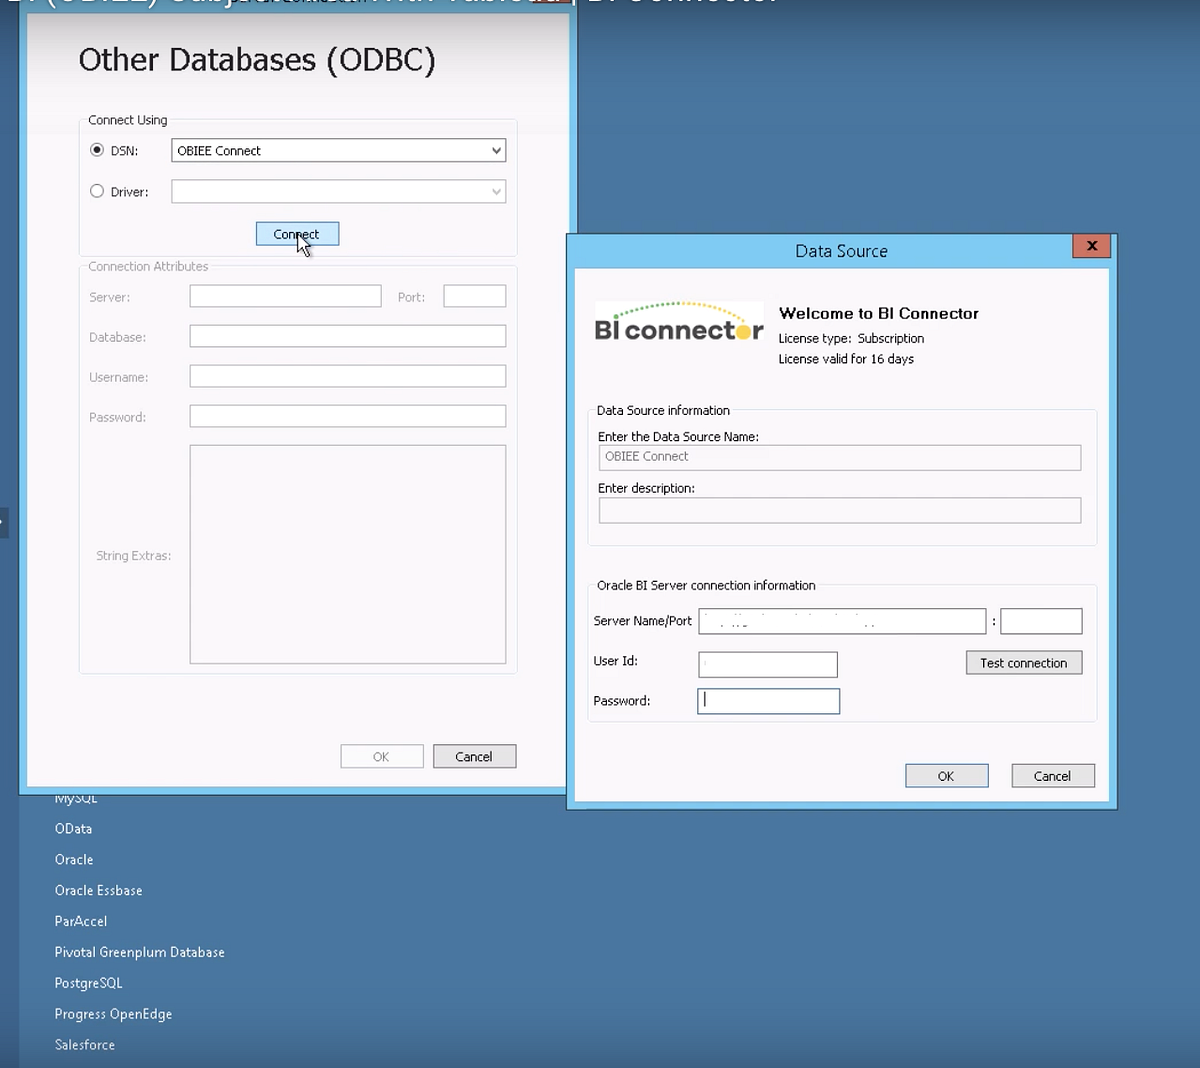Click the Password field in Data Source
The image size is (1200, 1068).
click(x=768, y=701)
